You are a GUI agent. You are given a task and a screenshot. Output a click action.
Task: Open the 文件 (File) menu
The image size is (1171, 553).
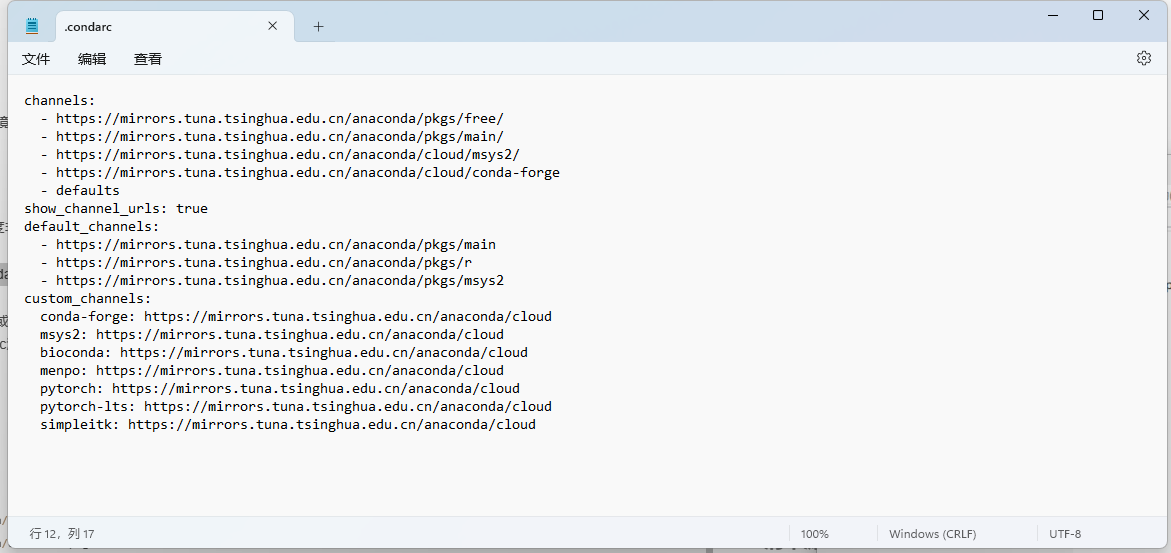pyautogui.click(x=36, y=59)
